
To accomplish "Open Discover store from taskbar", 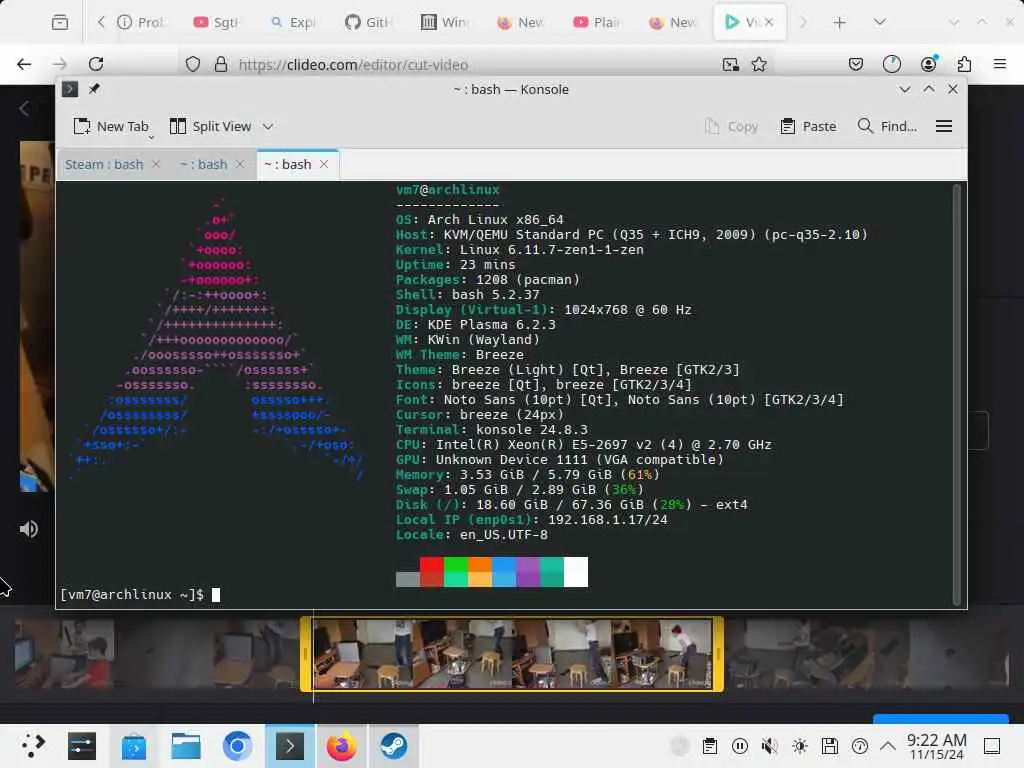I will tap(134, 746).
